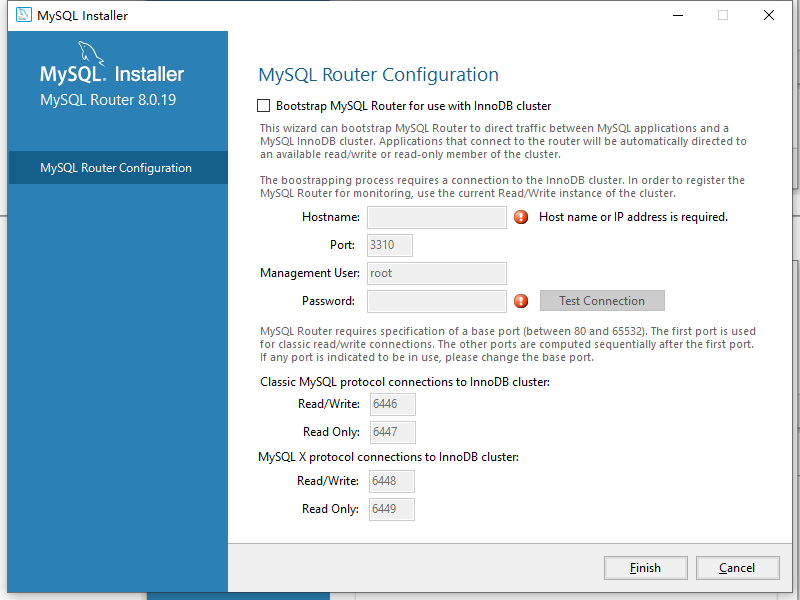The width and height of the screenshot is (800, 600).
Task: Click the Cancel button
Action: [x=737, y=568]
